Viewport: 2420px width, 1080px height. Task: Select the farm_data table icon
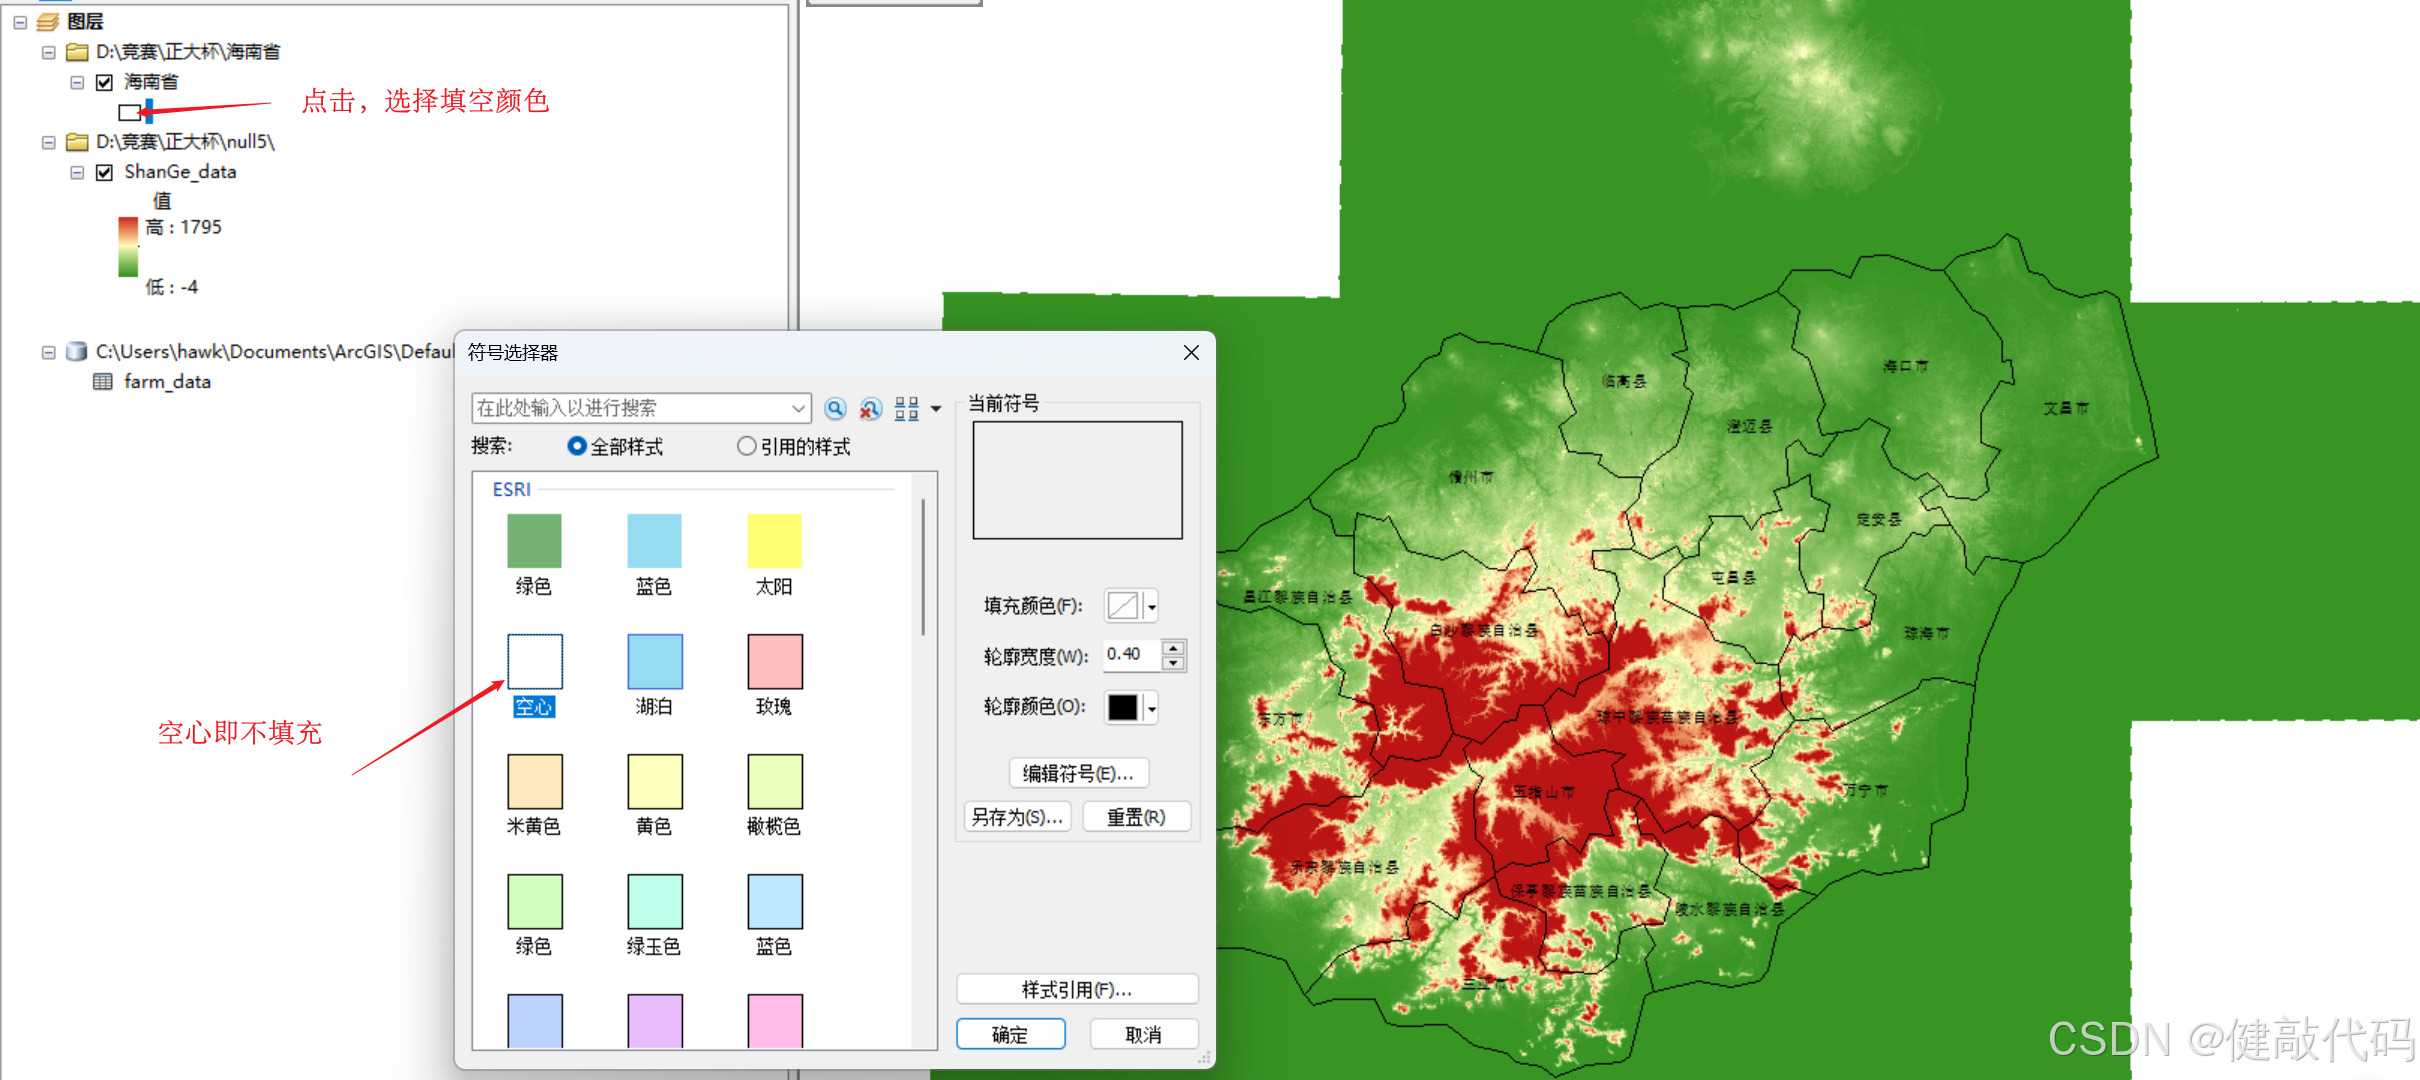pyautogui.click(x=102, y=382)
